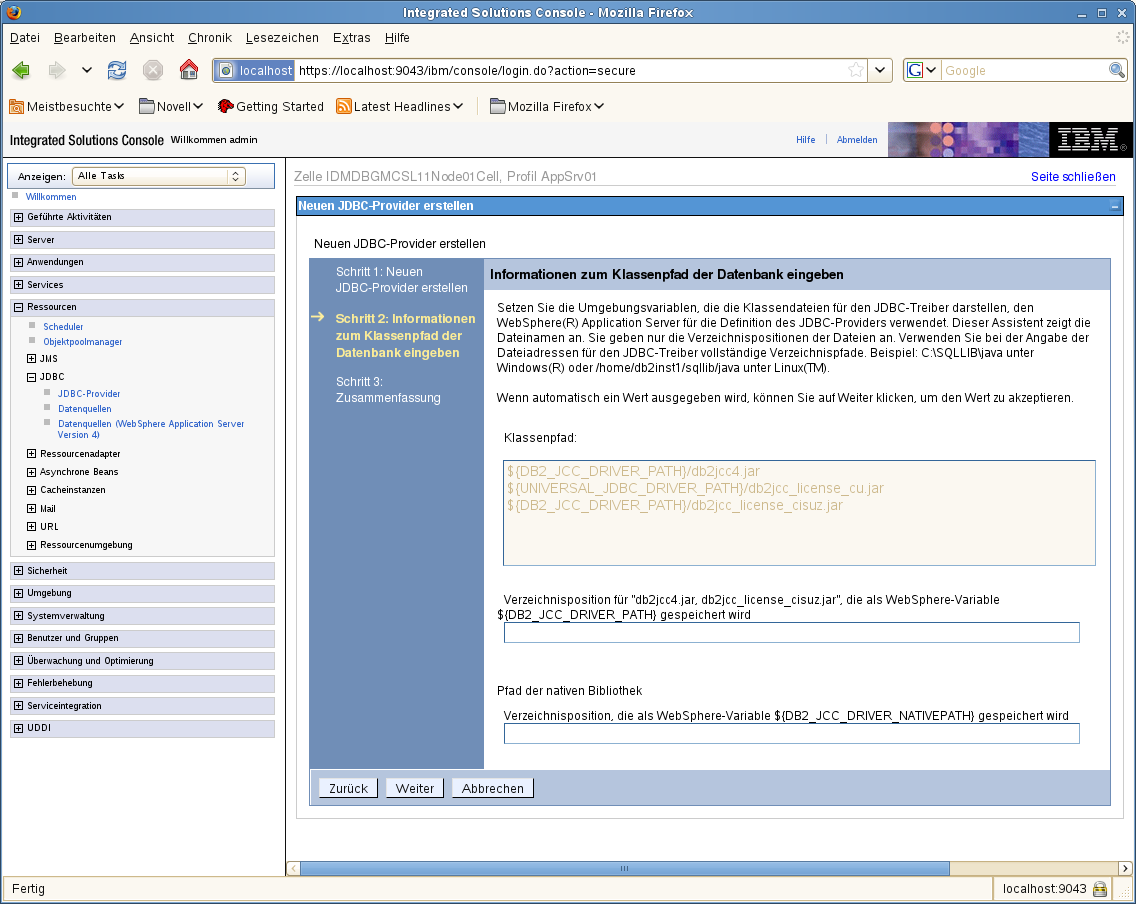Open the Extras menu
Image resolution: width=1136 pixels, height=904 pixels.
tap(351, 38)
